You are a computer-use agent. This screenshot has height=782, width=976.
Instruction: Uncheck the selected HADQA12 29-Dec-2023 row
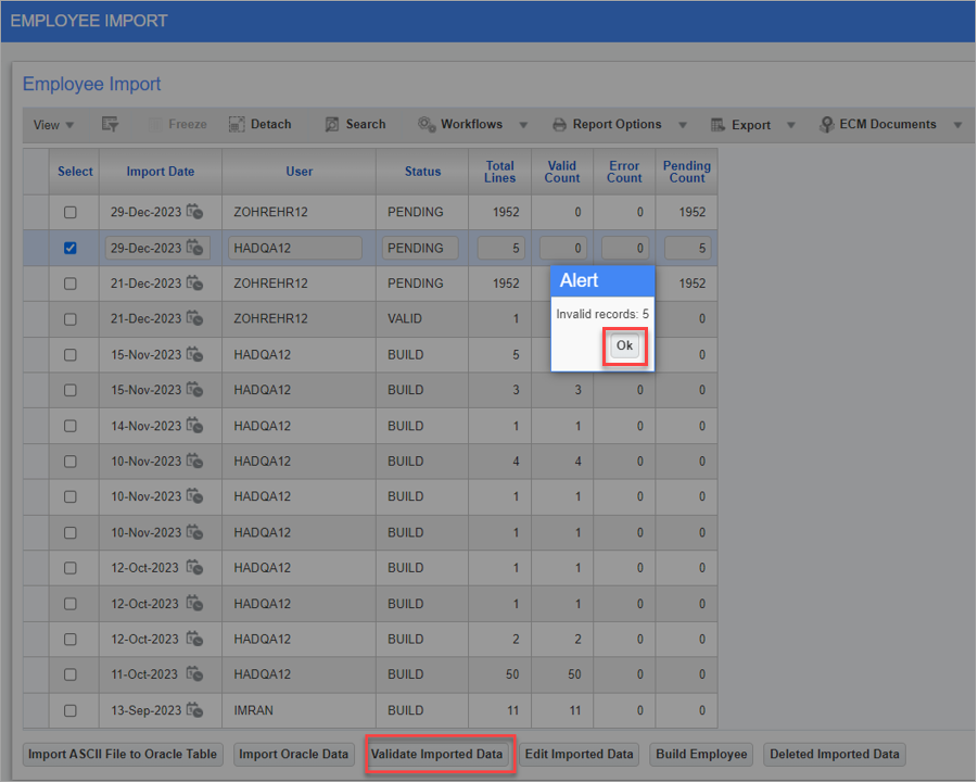coord(70,248)
